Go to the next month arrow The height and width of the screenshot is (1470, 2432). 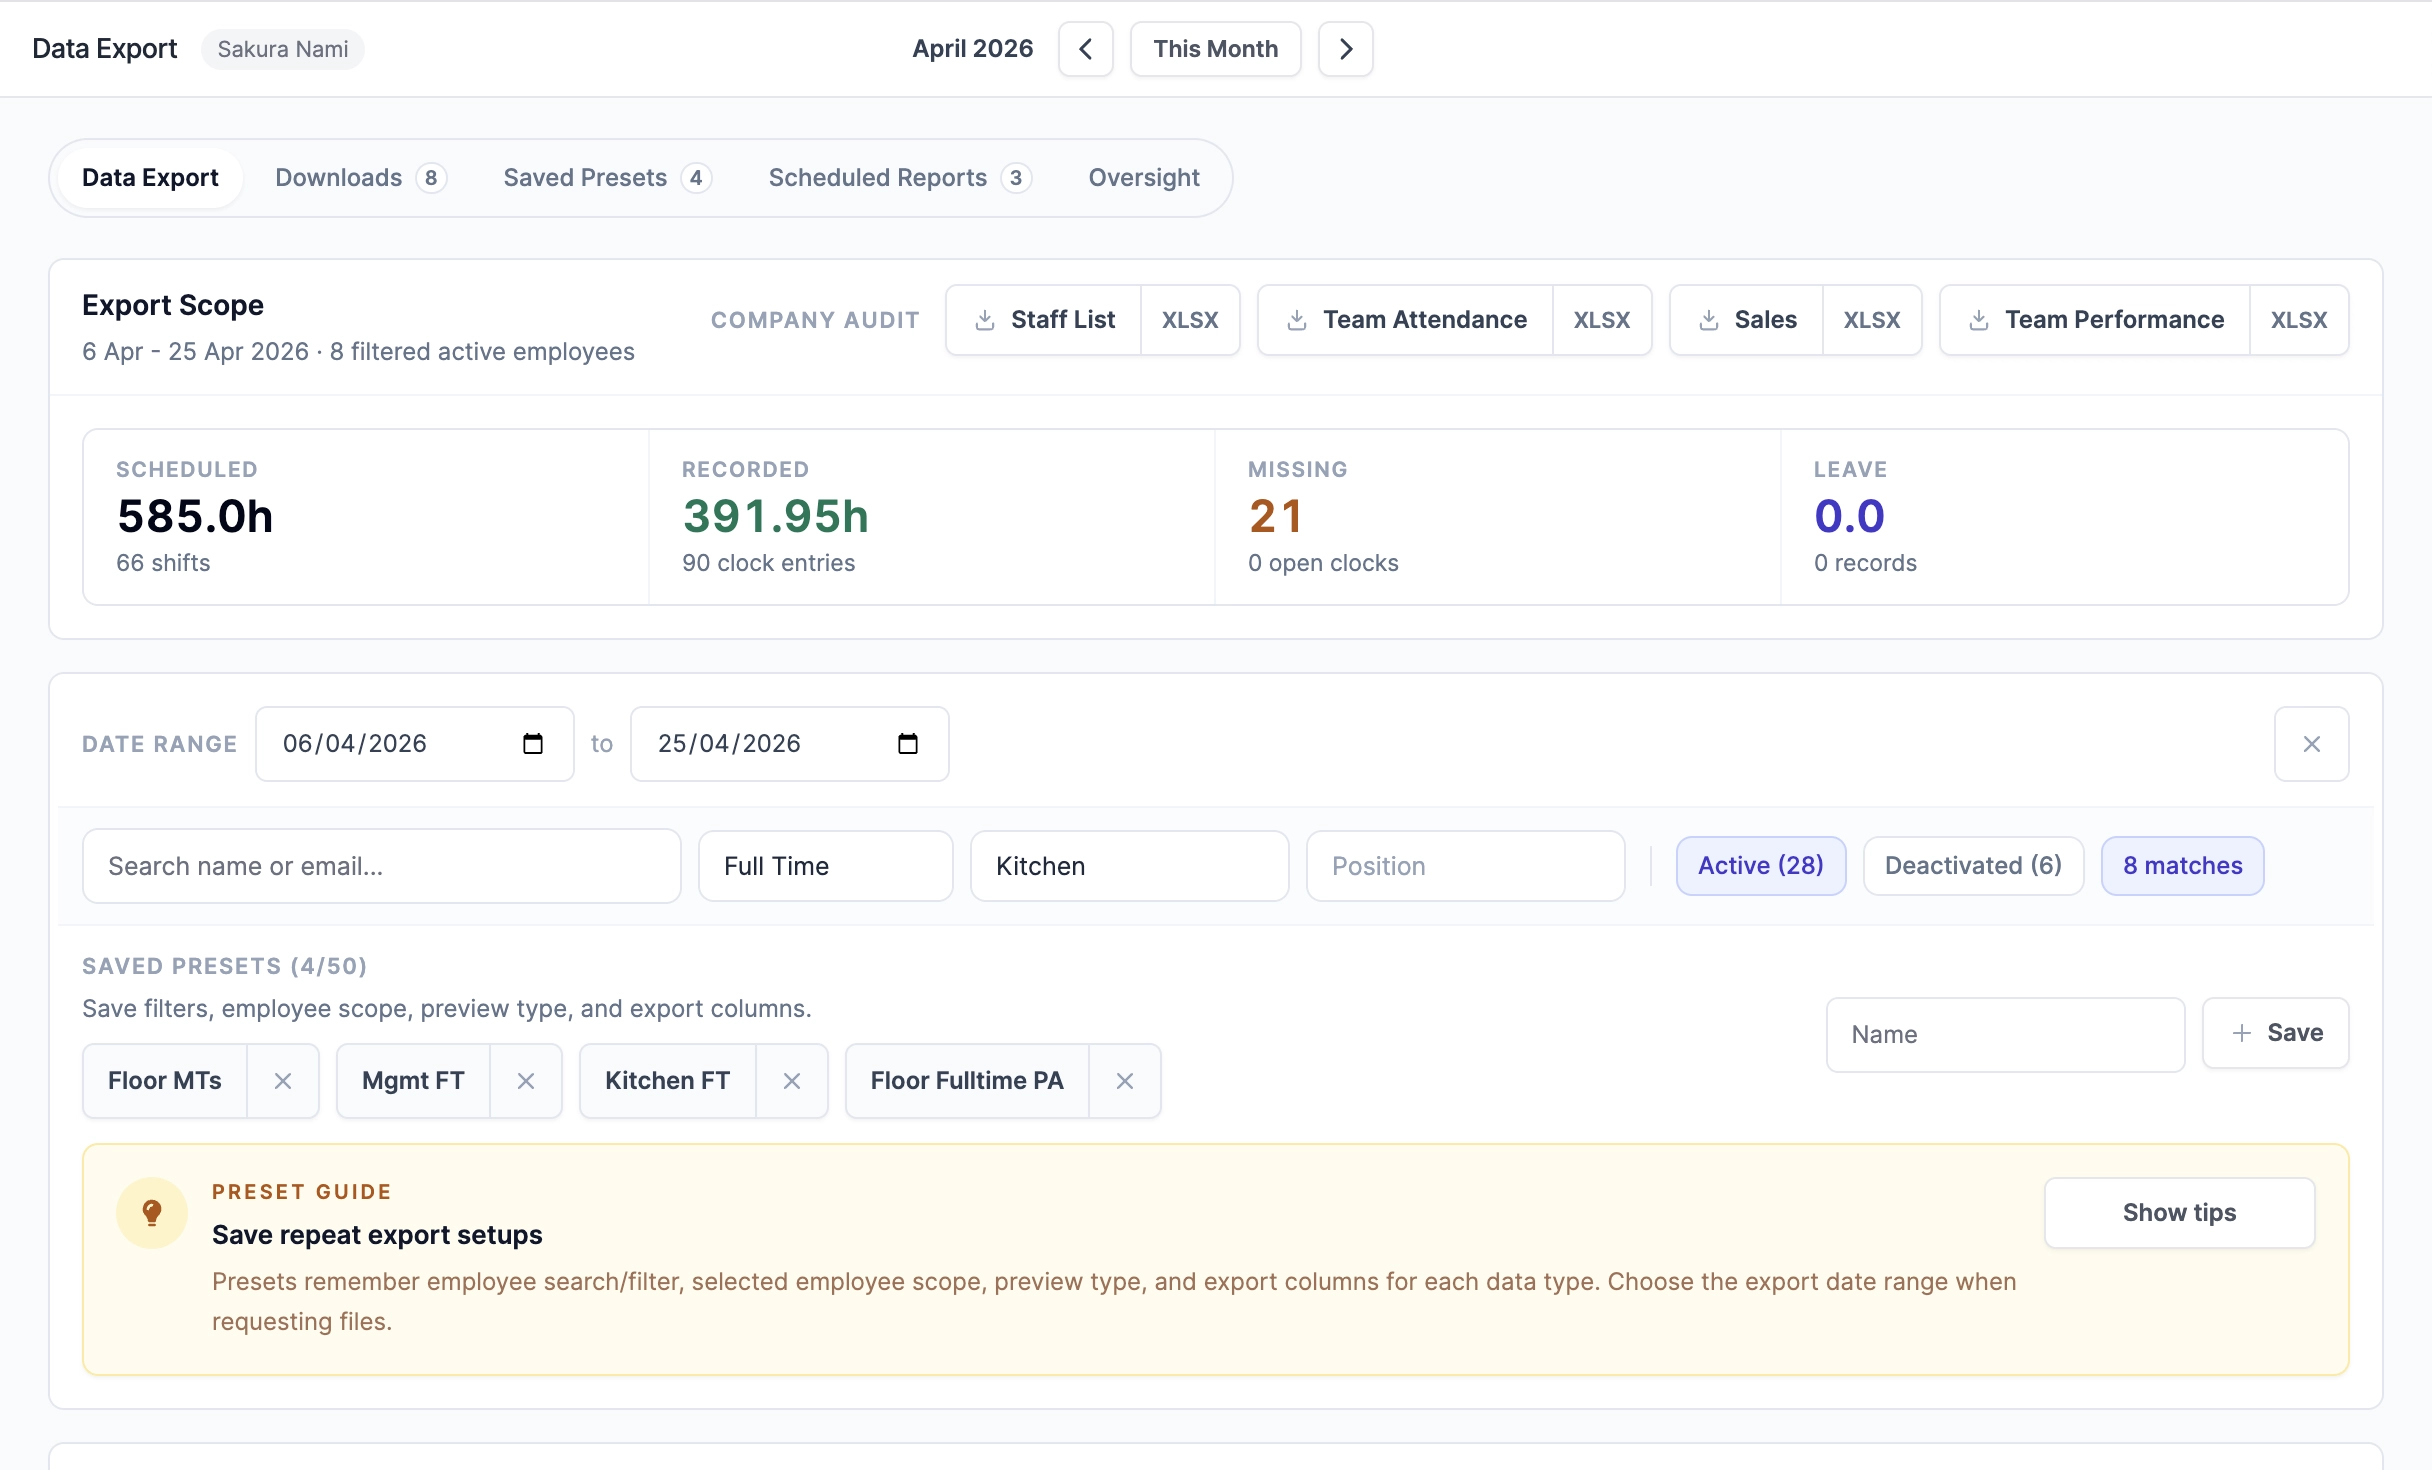[x=1345, y=49]
